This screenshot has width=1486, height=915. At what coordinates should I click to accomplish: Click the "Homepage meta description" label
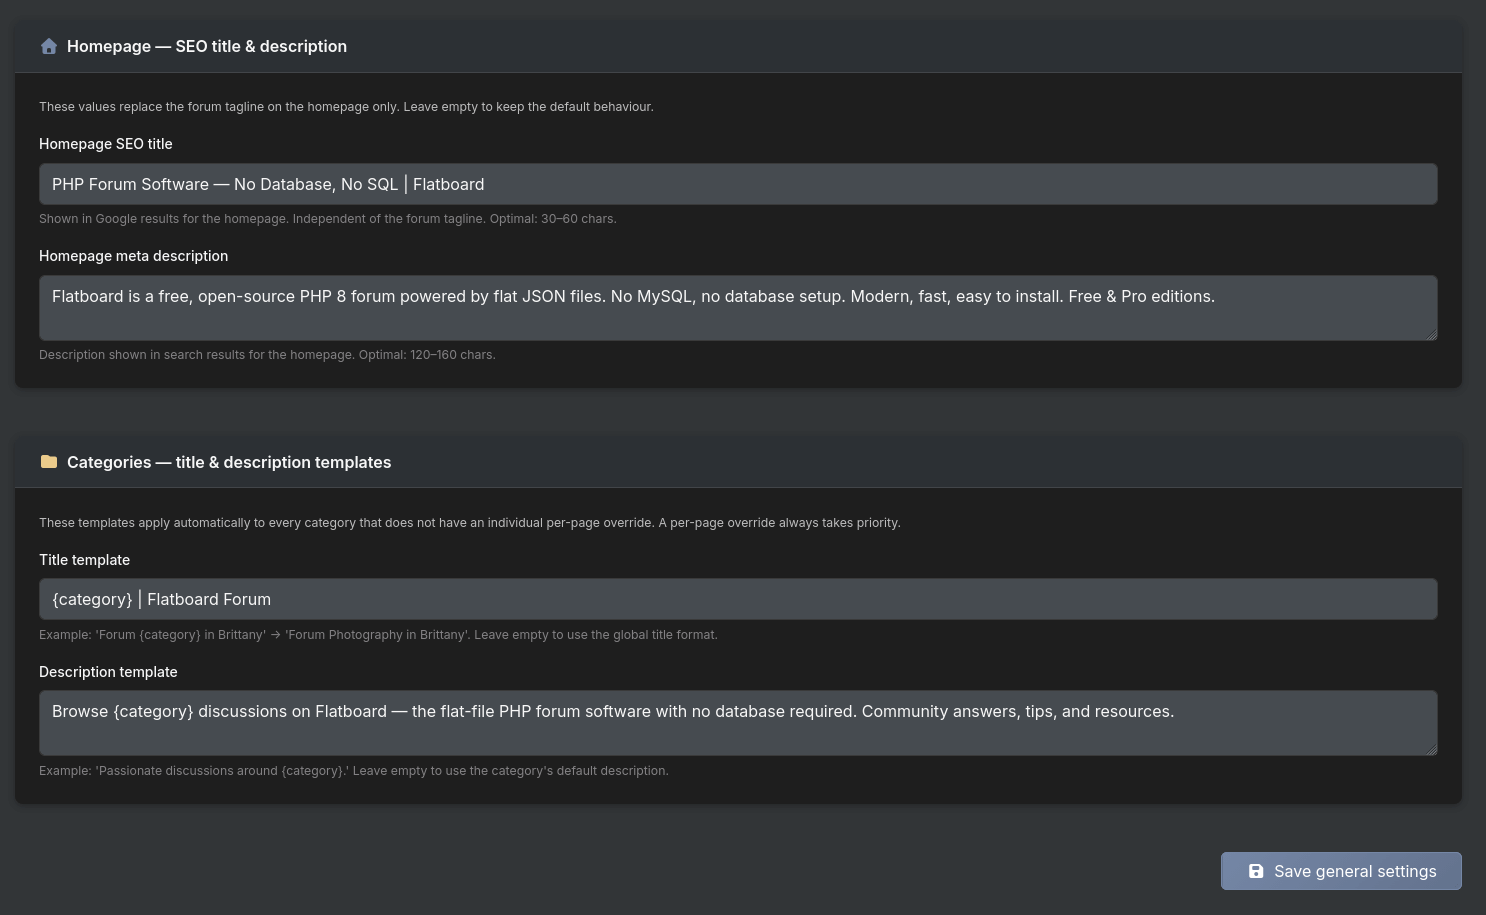(133, 256)
